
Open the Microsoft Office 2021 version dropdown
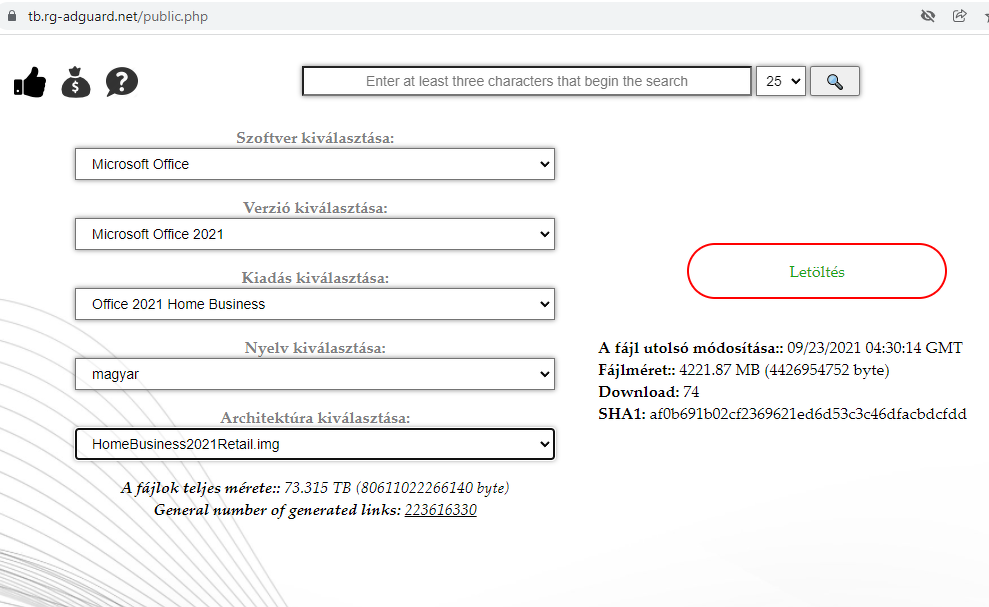tap(315, 234)
